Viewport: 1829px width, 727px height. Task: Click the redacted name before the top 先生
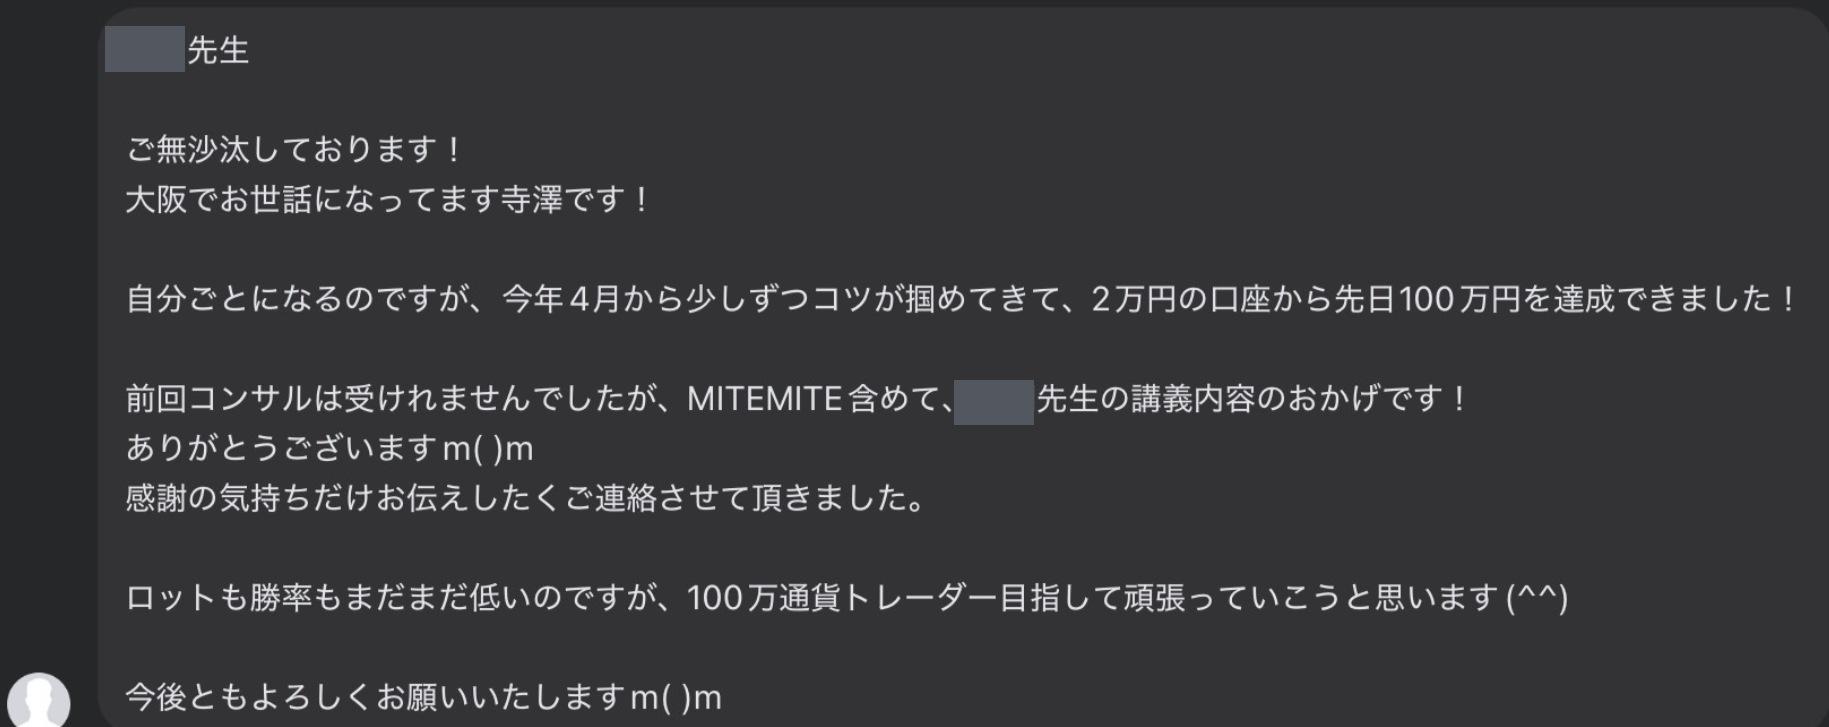point(145,49)
